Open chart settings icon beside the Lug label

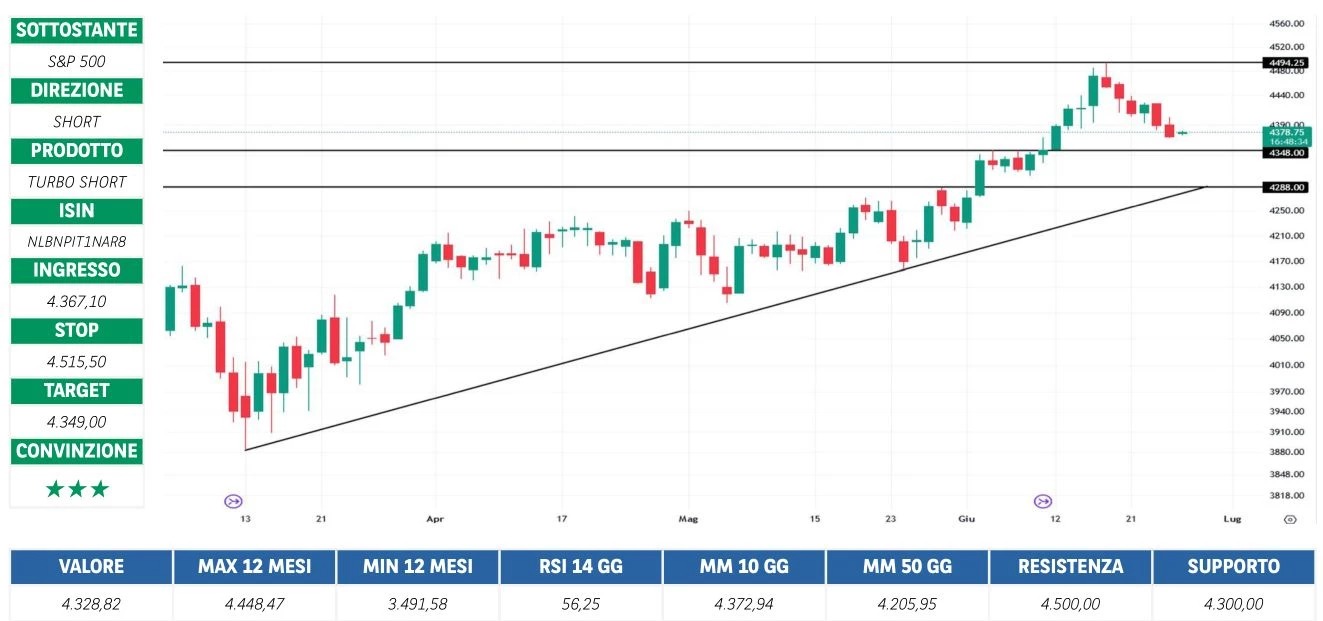pyautogui.click(x=1290, y=520)
